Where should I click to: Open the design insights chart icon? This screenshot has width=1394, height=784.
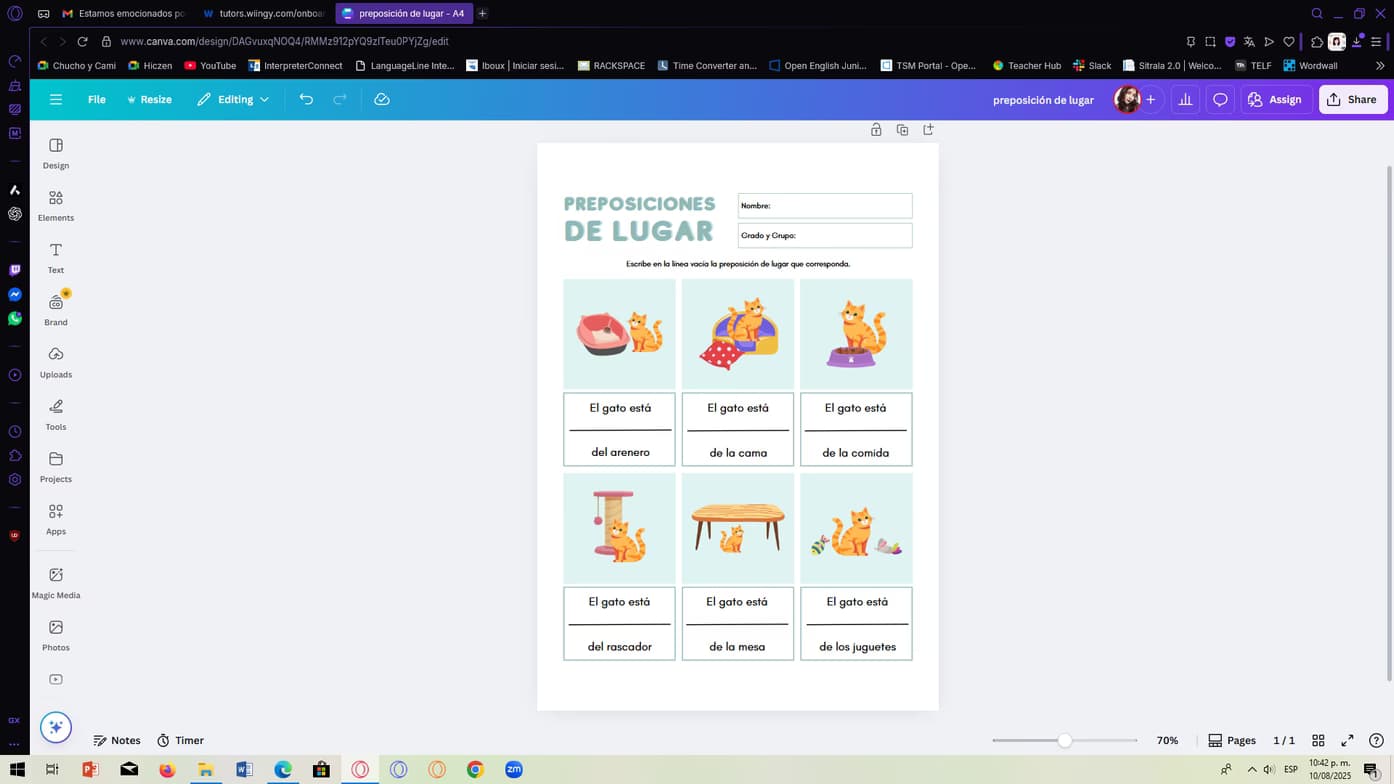1184,99
